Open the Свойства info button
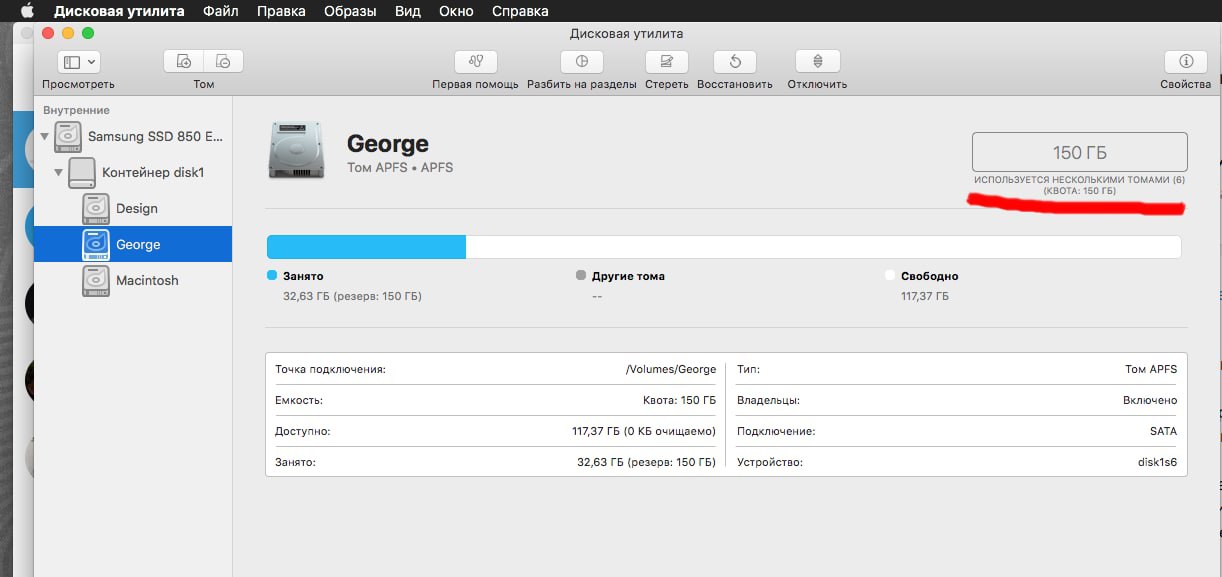 1186,61
